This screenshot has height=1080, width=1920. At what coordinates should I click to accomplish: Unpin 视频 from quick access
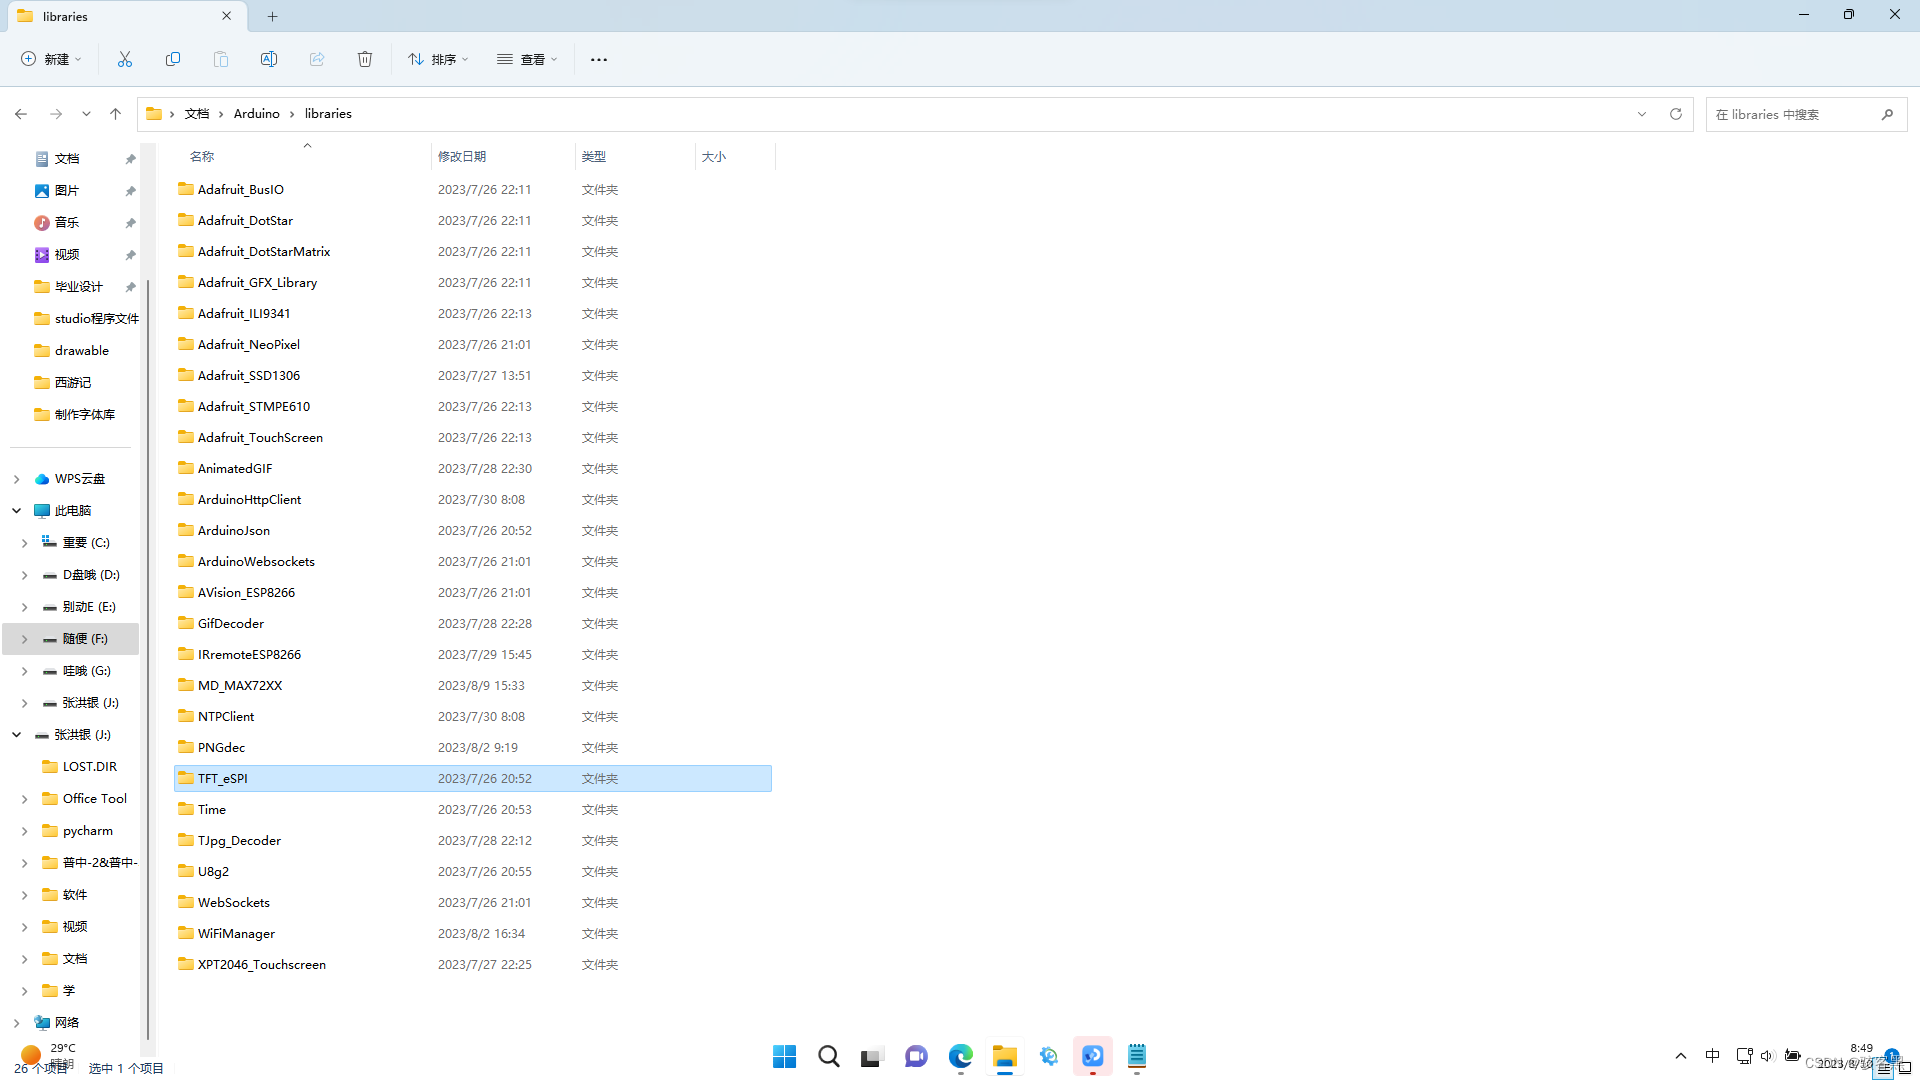pyautogui.click(x=130, y=254)
